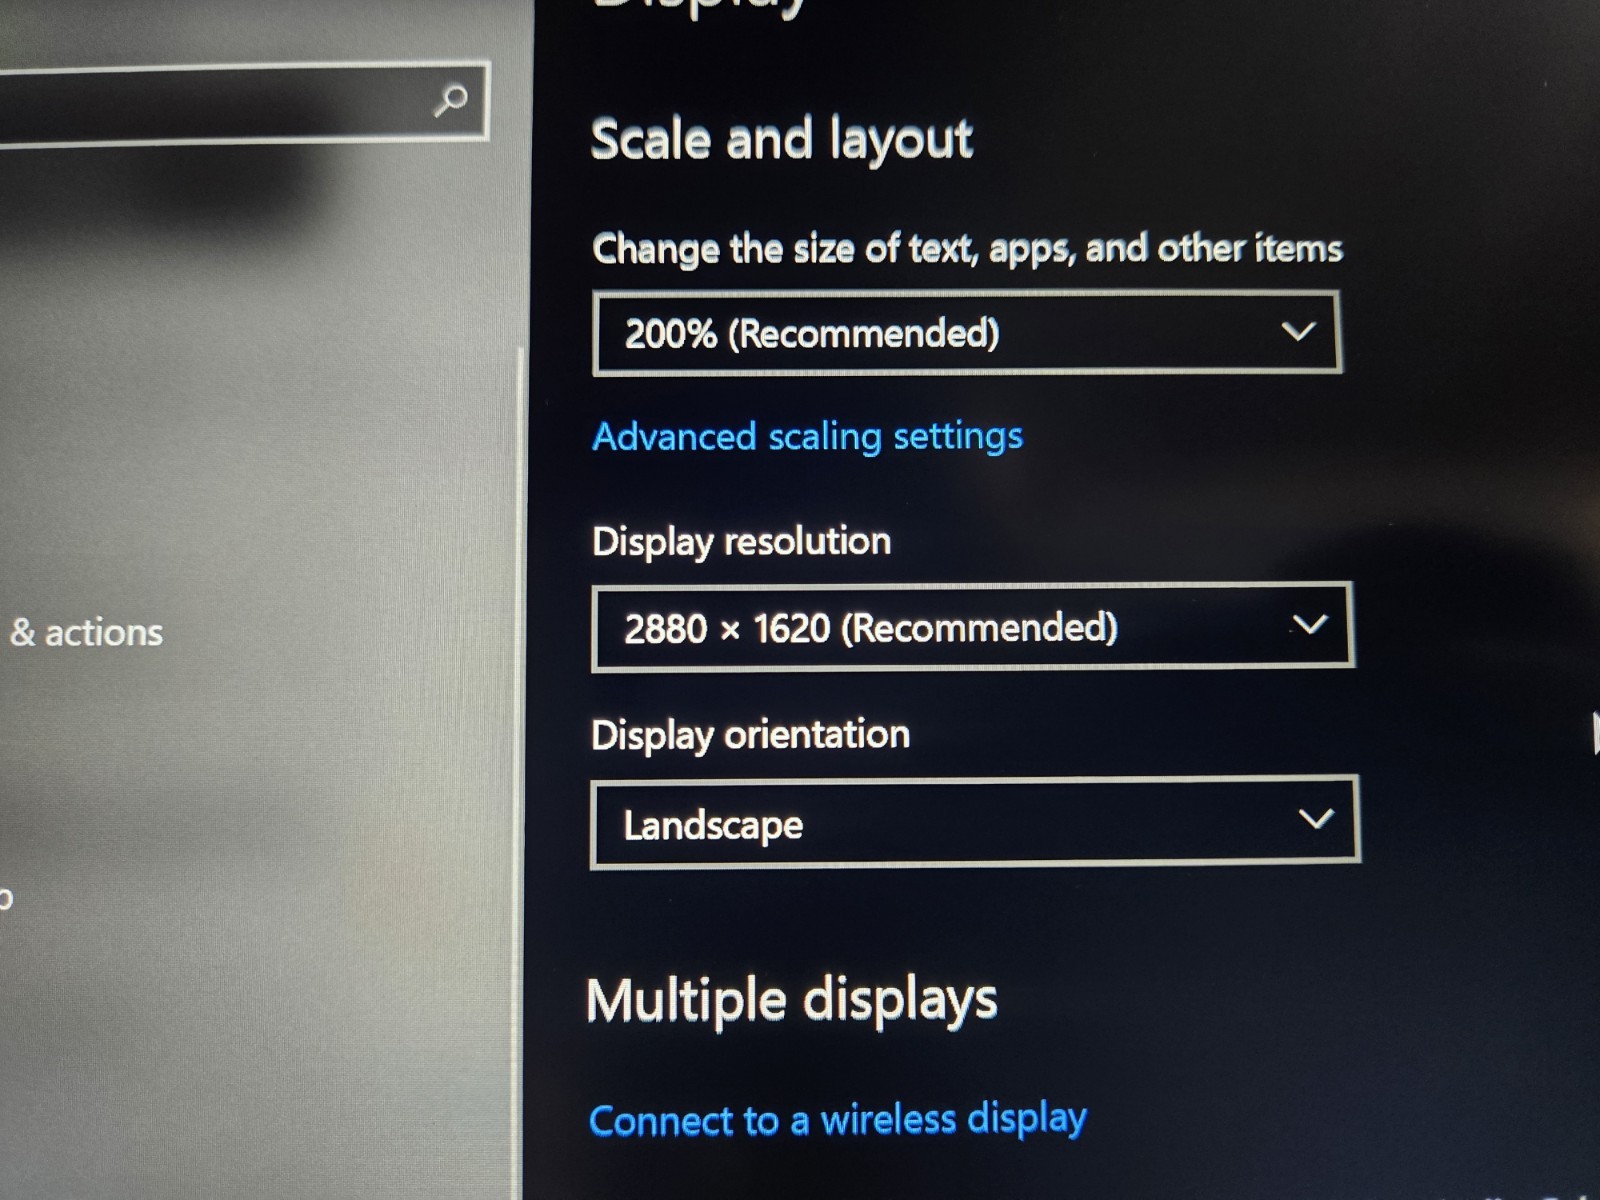The height and width of the screenshot is (1200, 1600).
Task: Select the '& actions' sidebar item
Action: [x=86, y=633]
